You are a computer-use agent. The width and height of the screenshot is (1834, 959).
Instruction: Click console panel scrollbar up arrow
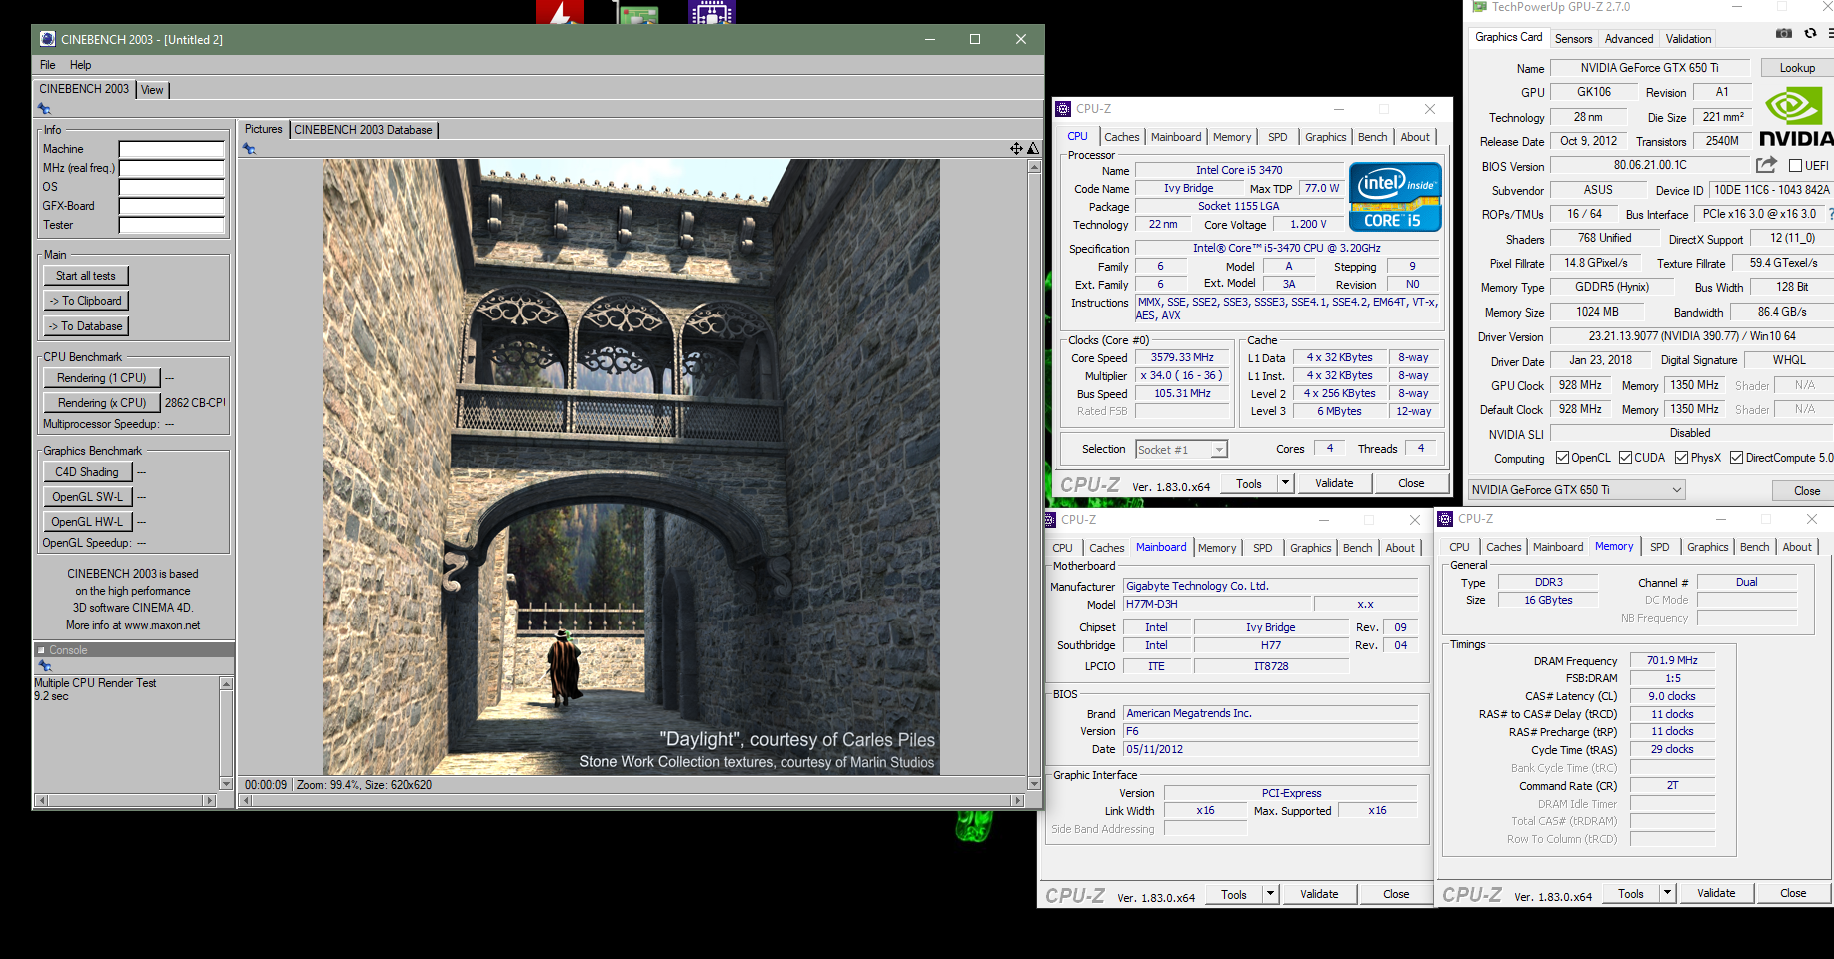(x=226, y=684)
